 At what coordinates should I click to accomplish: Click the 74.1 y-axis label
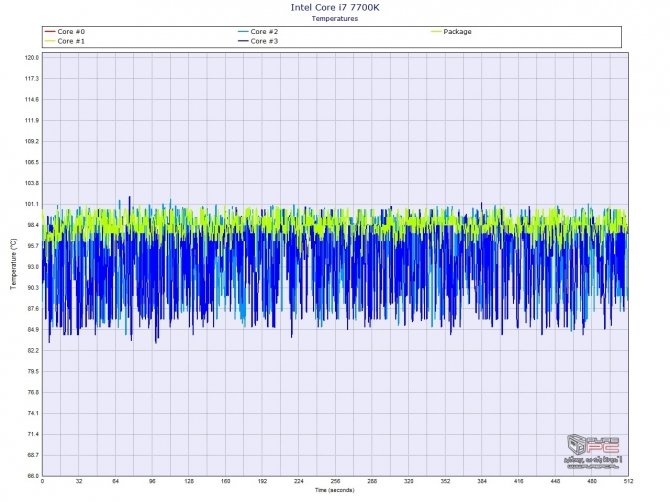32,413
